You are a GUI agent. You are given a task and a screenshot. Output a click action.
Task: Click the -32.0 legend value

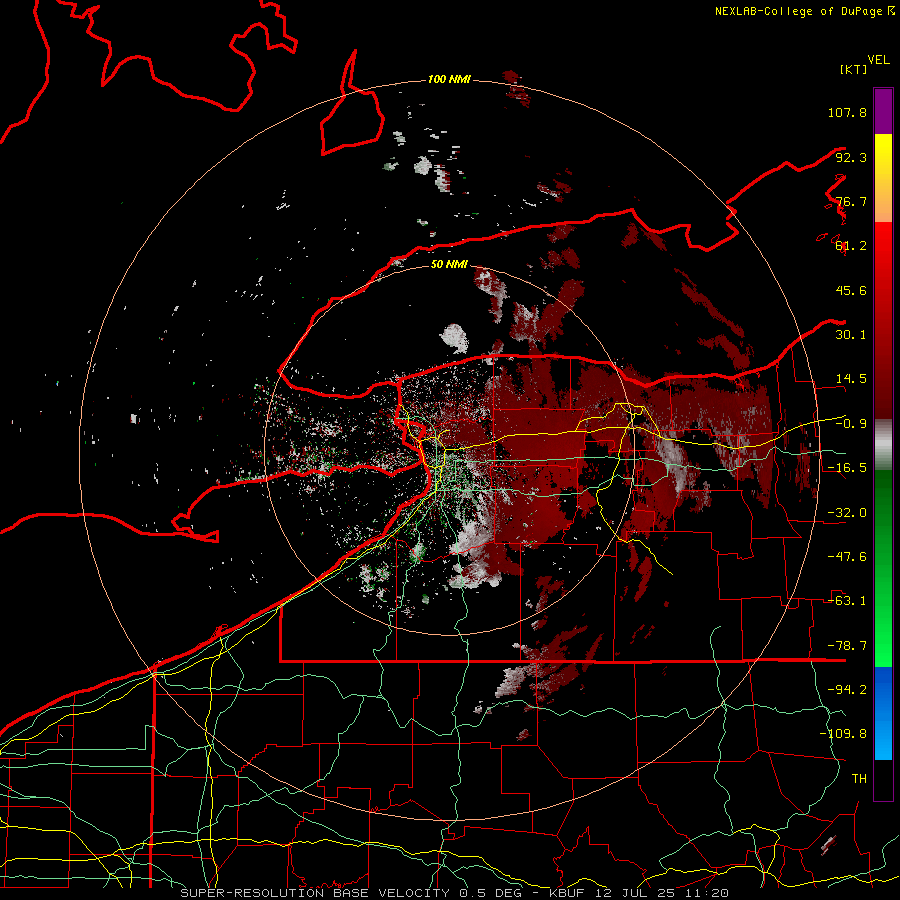pos(847,513)
